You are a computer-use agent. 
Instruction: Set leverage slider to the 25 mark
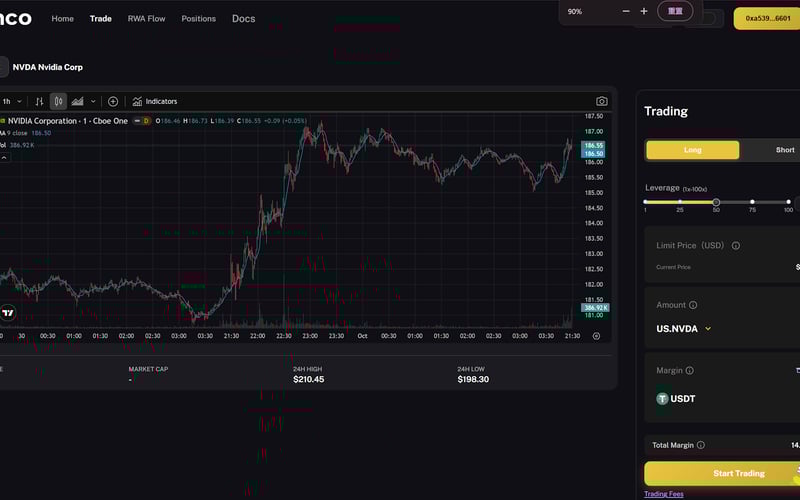pyautogui.click(x=680, y=202)
